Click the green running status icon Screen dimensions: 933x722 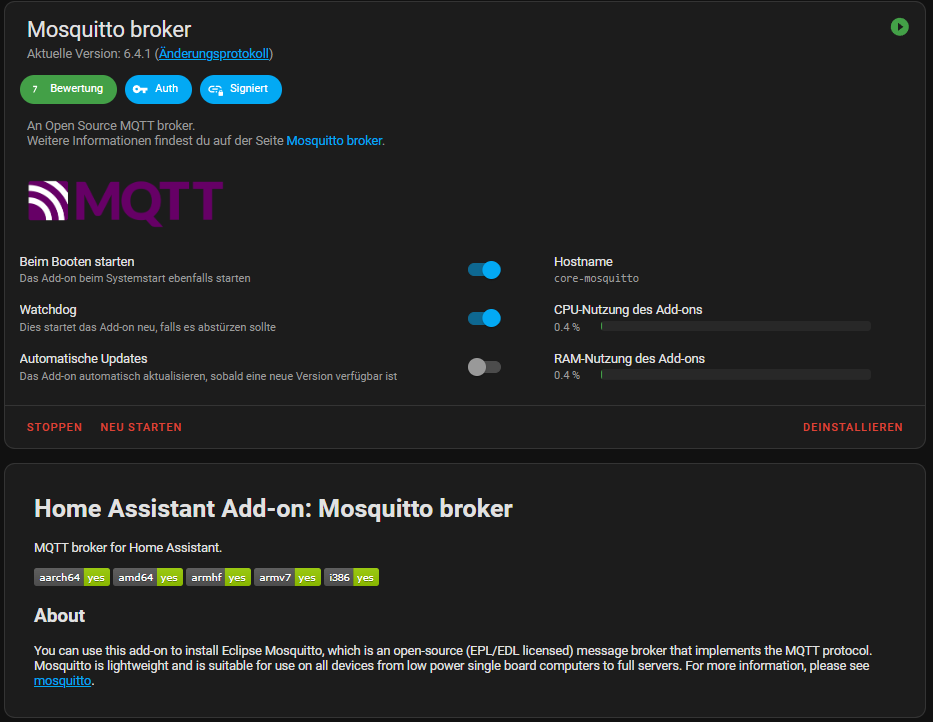click(x=899, y=27)
